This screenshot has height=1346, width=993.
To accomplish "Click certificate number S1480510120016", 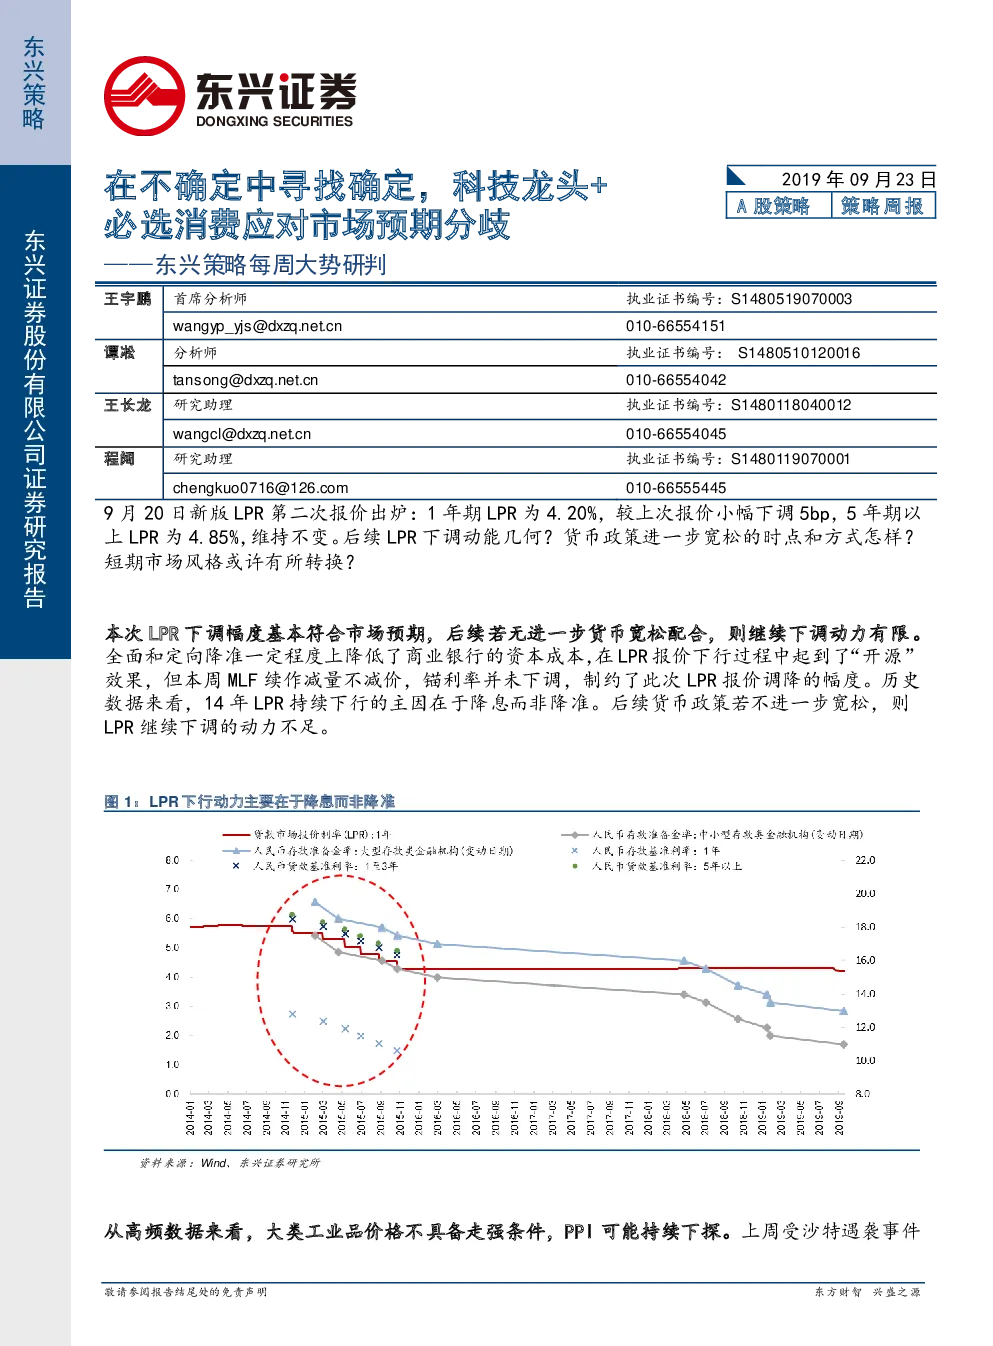I will (799, 353).
